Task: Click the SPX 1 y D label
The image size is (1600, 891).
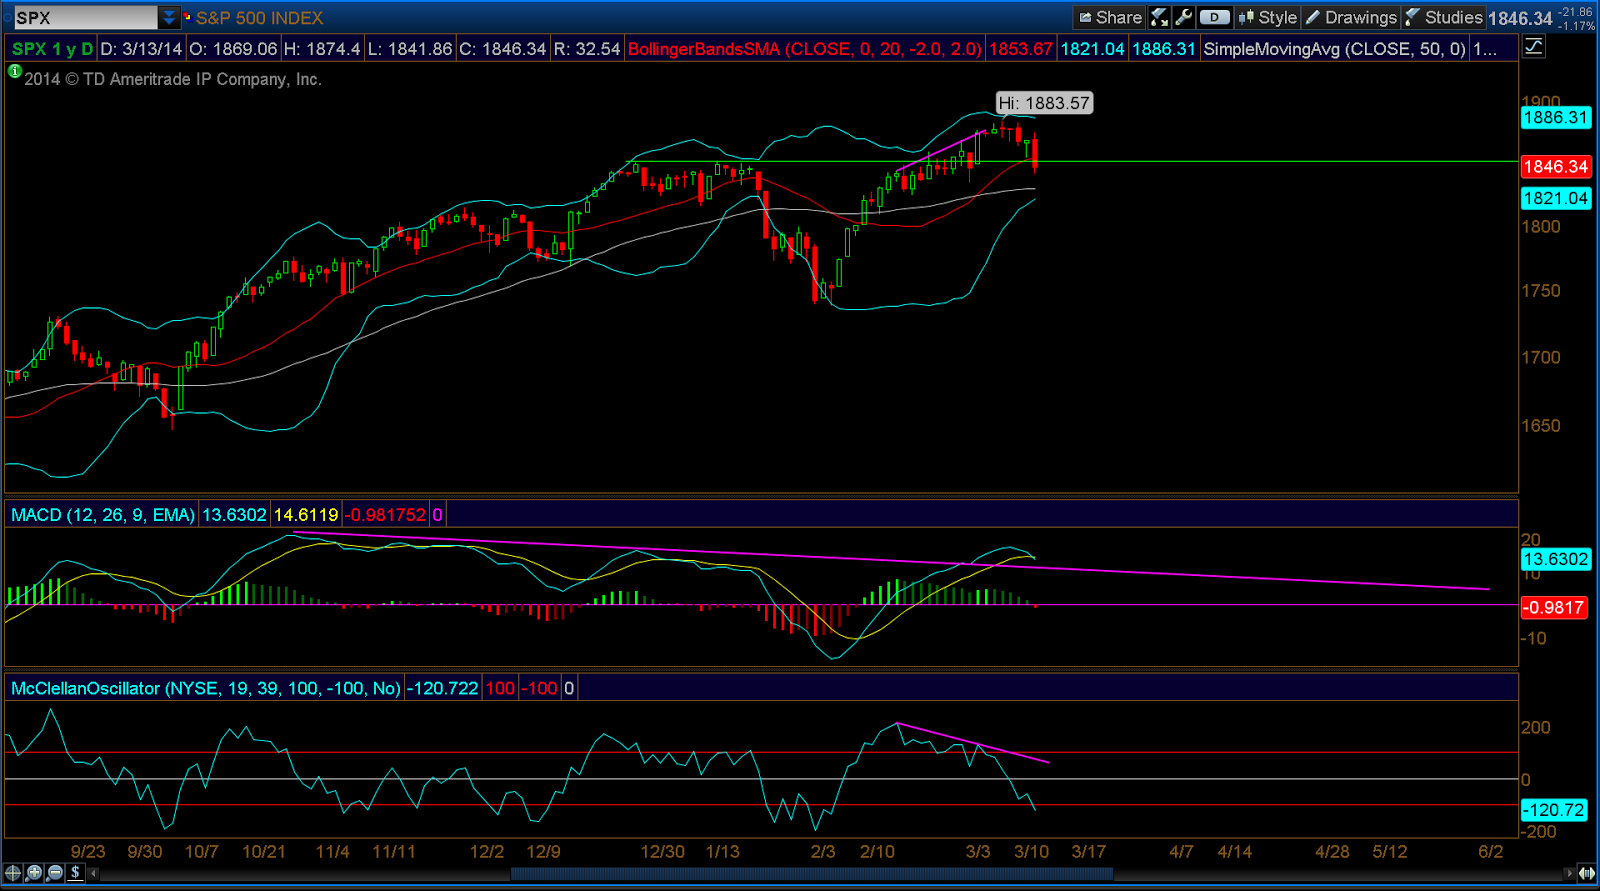Action: (x=52, y=48)
